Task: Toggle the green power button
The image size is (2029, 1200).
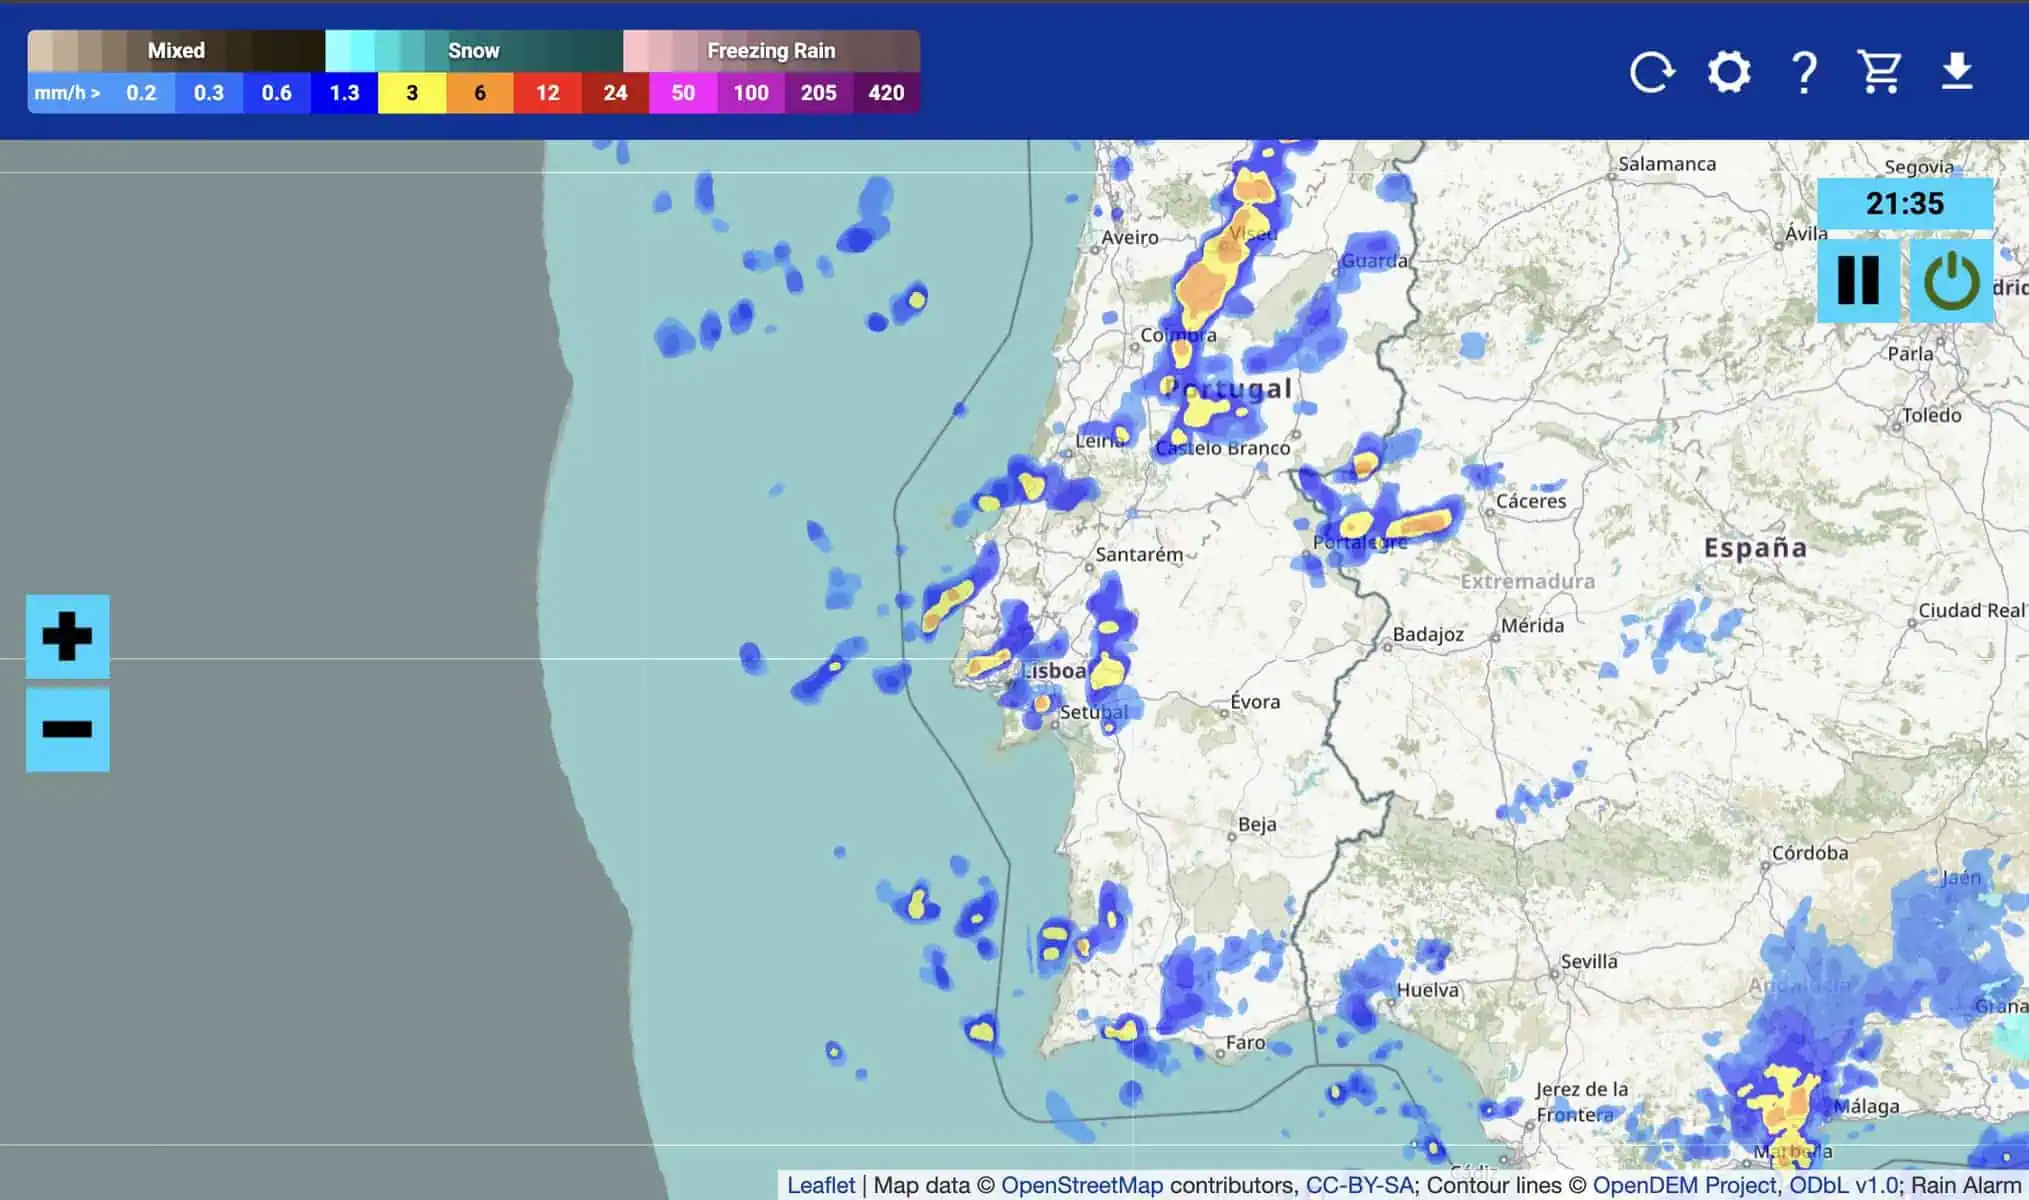Action: pyautogui.click(x=1951, y=280)
